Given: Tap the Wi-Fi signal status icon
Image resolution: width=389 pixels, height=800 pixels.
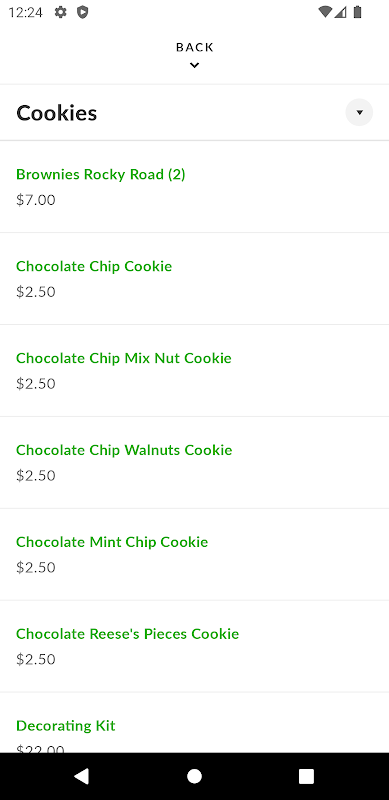Looking at the screenshot, I should (x=324, y=12).
